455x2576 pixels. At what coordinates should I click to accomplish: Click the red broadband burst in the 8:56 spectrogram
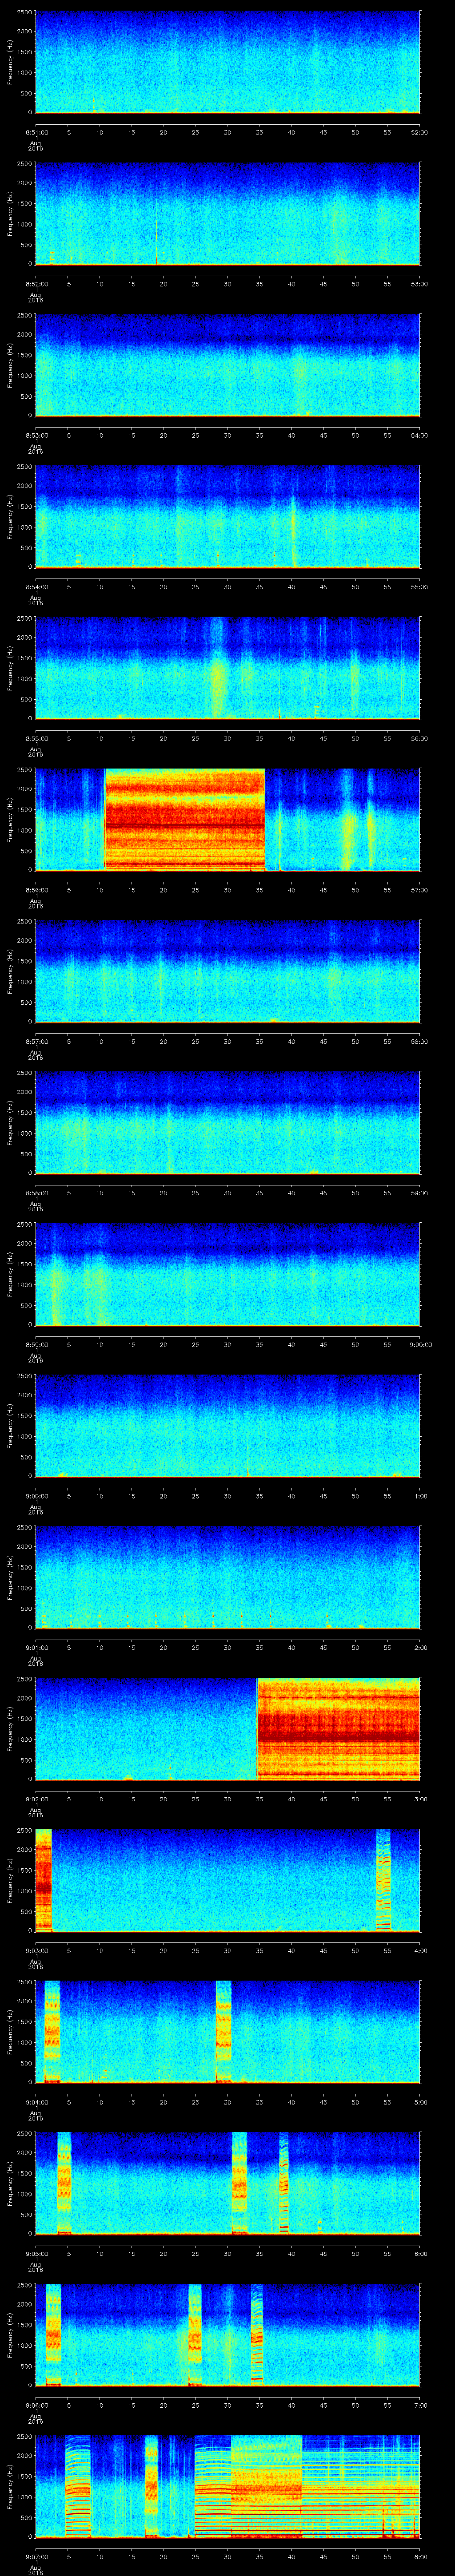185,819
